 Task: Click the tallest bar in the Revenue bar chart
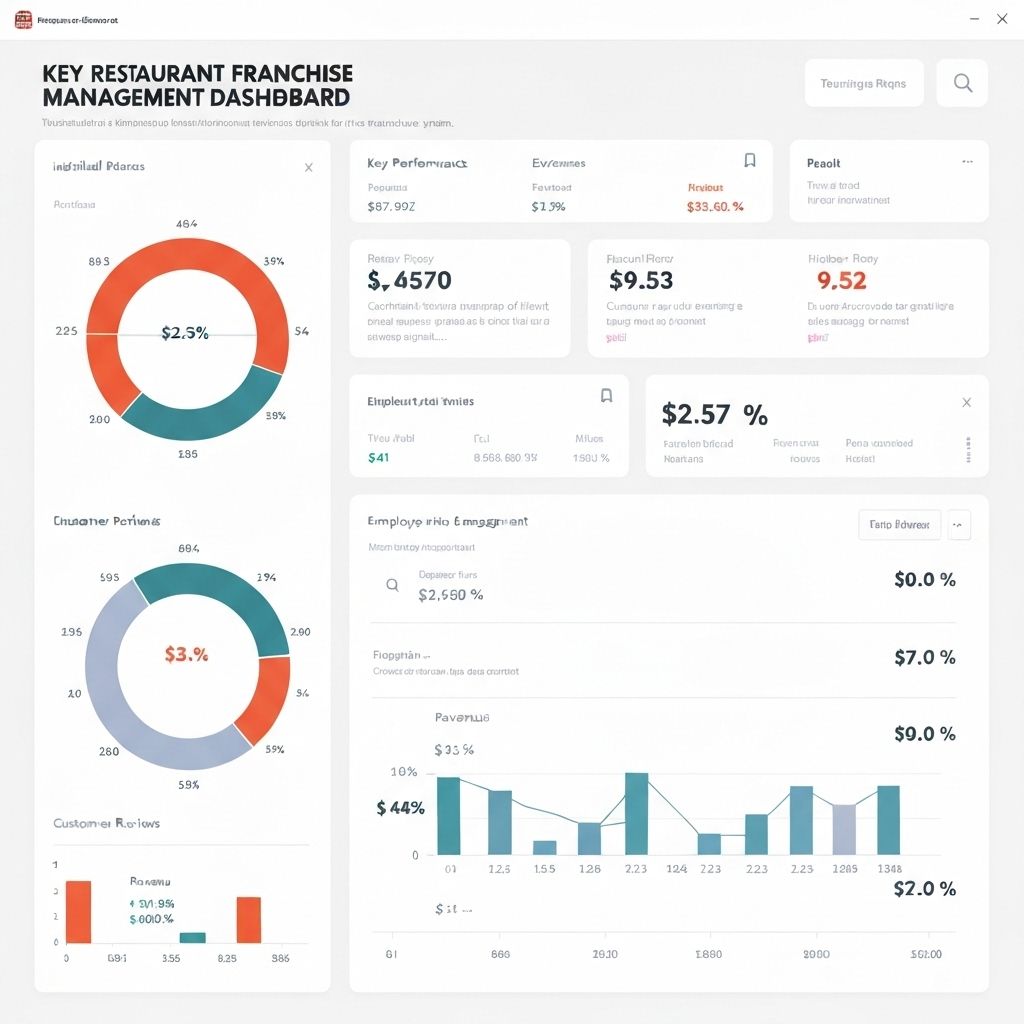click(x=637, y=812)
